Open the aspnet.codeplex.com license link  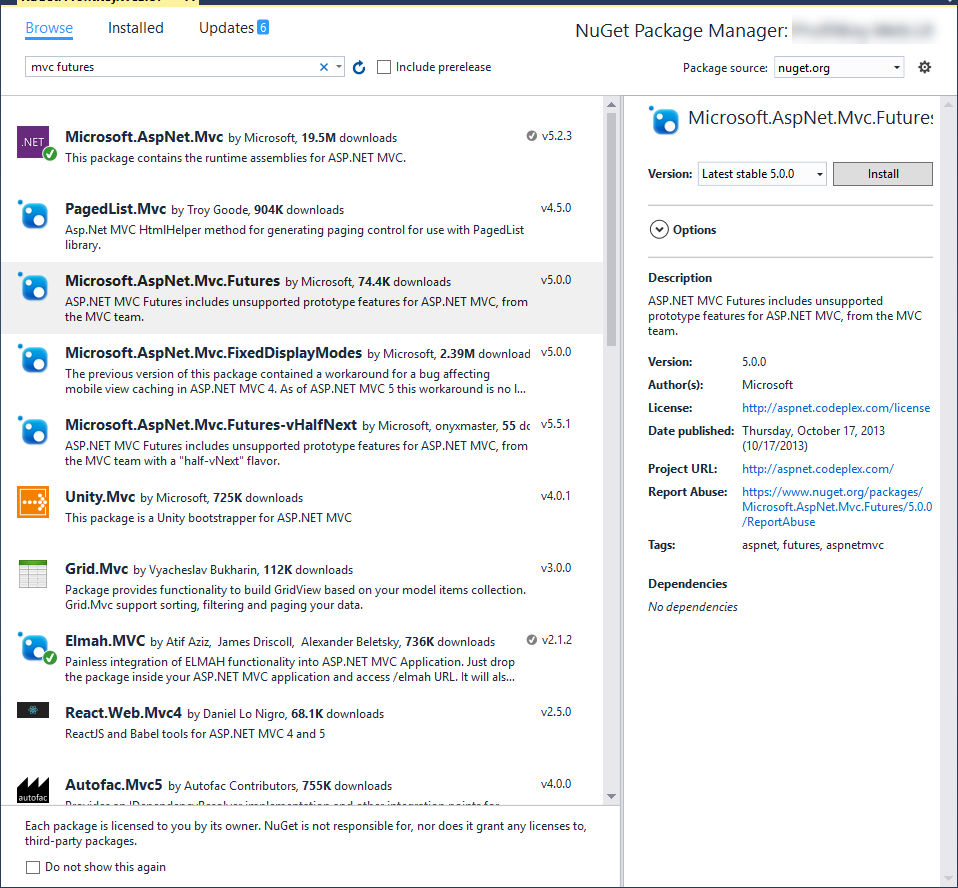pos(835,407)
